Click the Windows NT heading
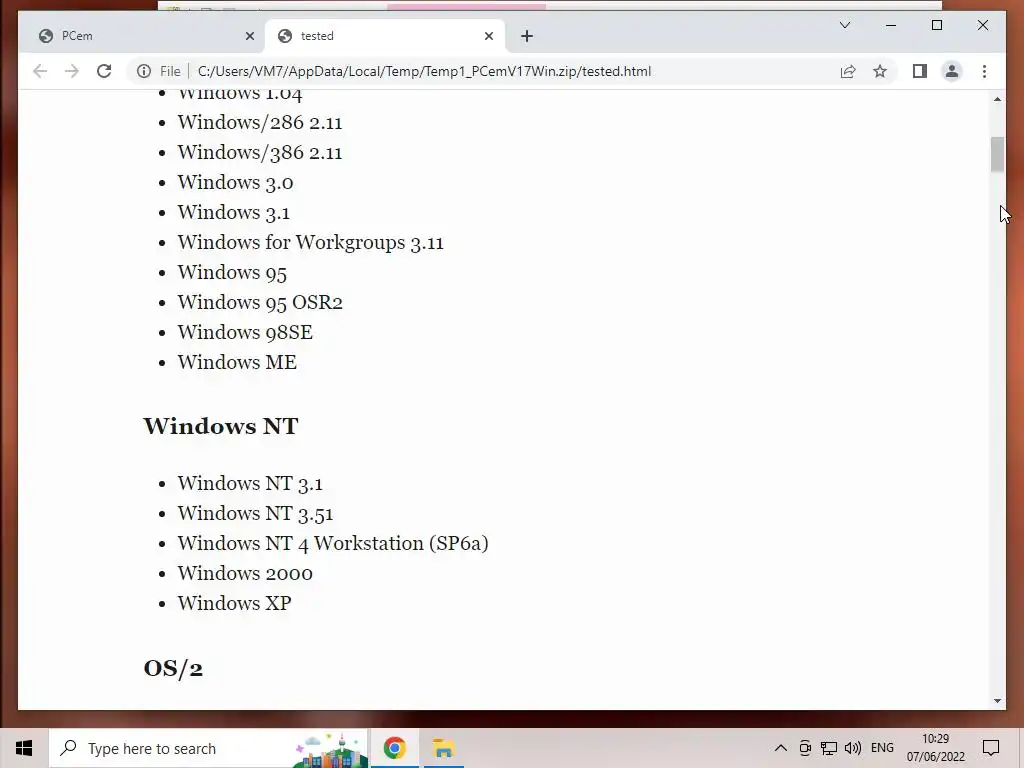This screenshot has height=768, width=1024. 221,426
